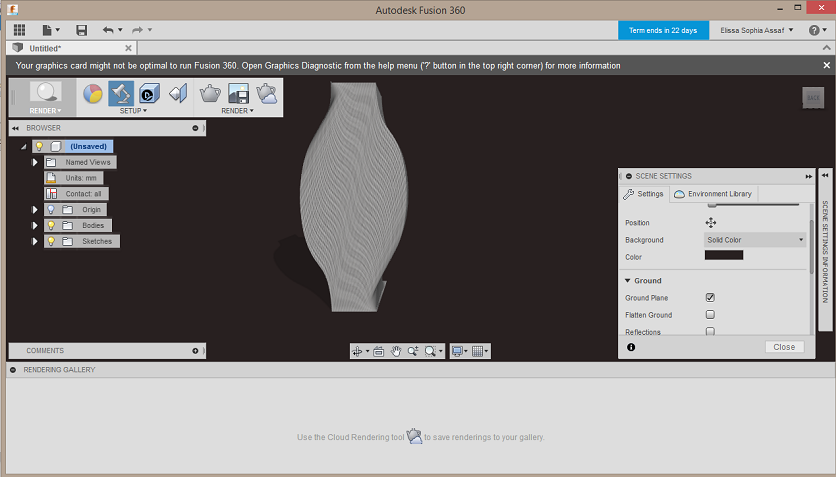Select the Zoom Window/Fit tool
This screenshot has width=836, height=477.
click(x=430, y=351)
